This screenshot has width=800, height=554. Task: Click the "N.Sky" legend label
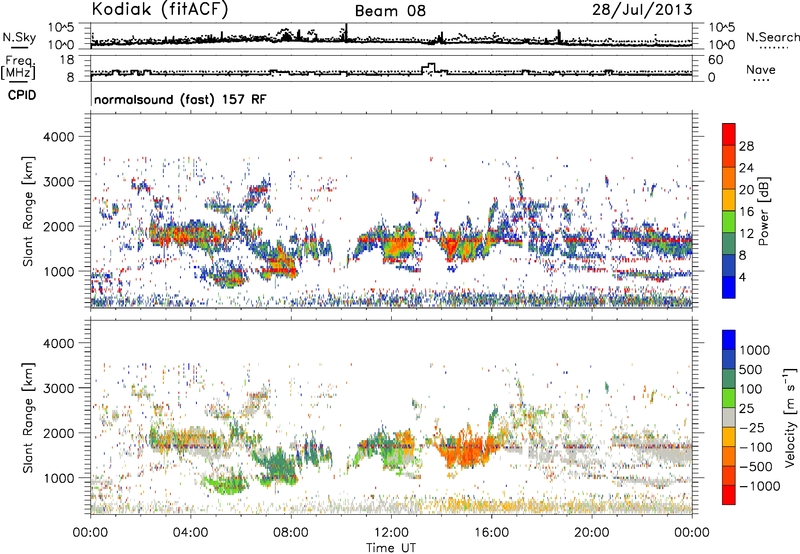coord(19,37)
